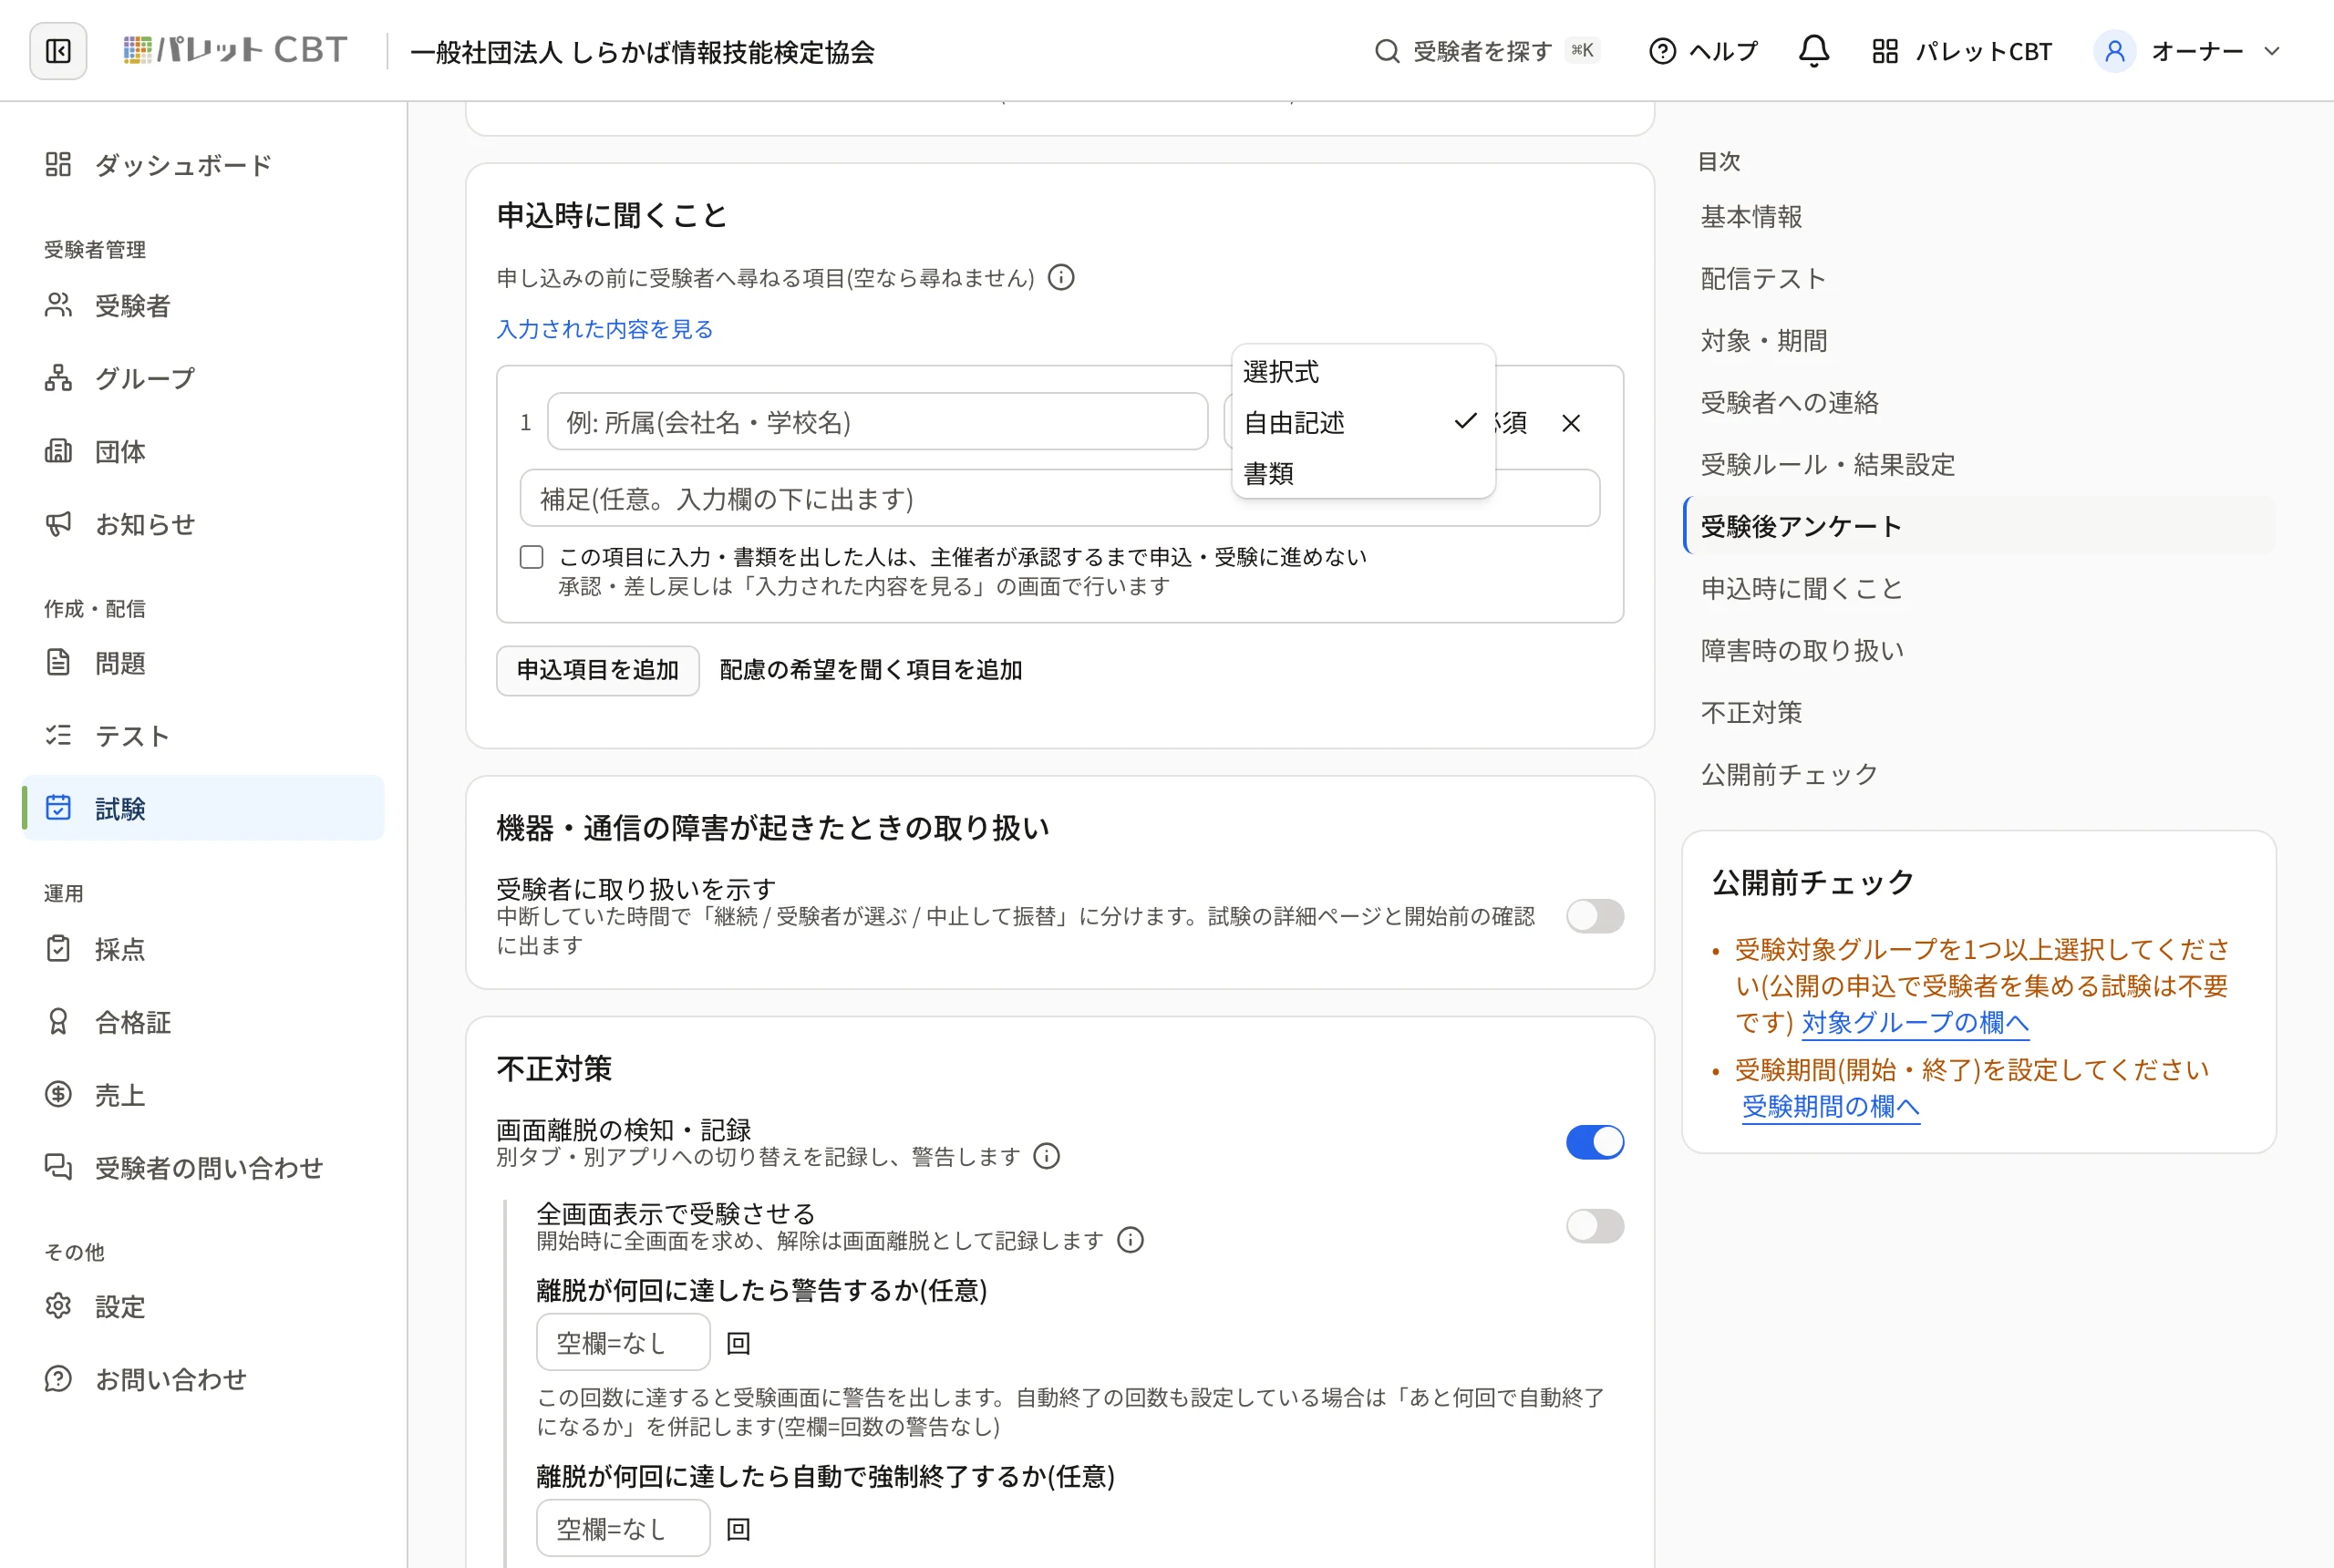Screen dimensions: 2334x1568
Task: Click the item name field 例: 所属
Action: click(877, 422)
